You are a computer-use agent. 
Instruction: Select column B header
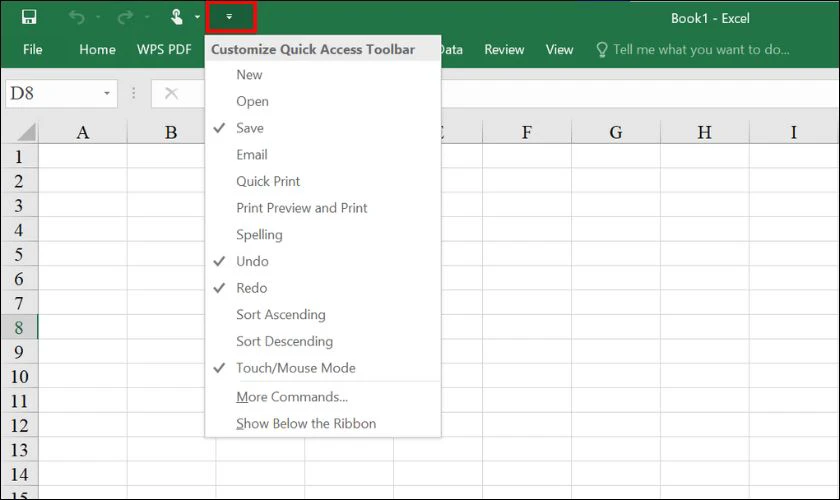coord(171,132)
